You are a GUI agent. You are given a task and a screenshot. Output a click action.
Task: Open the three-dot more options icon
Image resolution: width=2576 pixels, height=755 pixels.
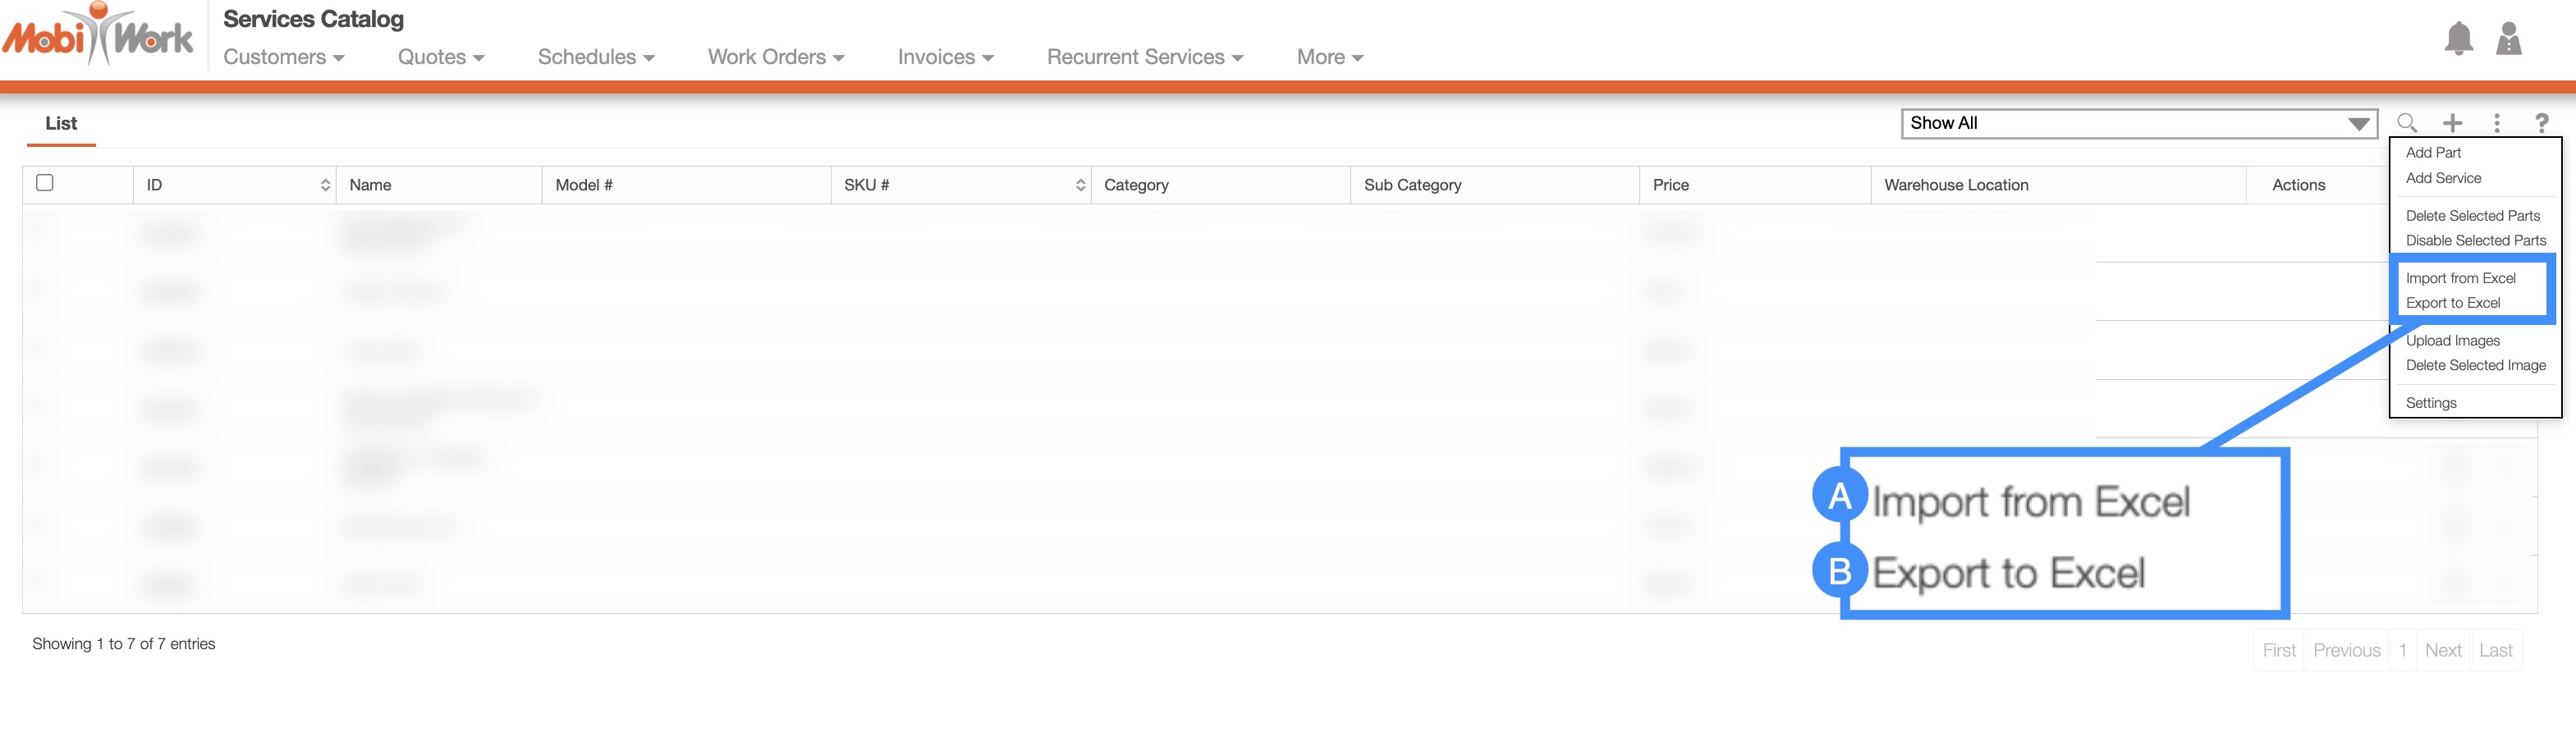click(2497, 123)
